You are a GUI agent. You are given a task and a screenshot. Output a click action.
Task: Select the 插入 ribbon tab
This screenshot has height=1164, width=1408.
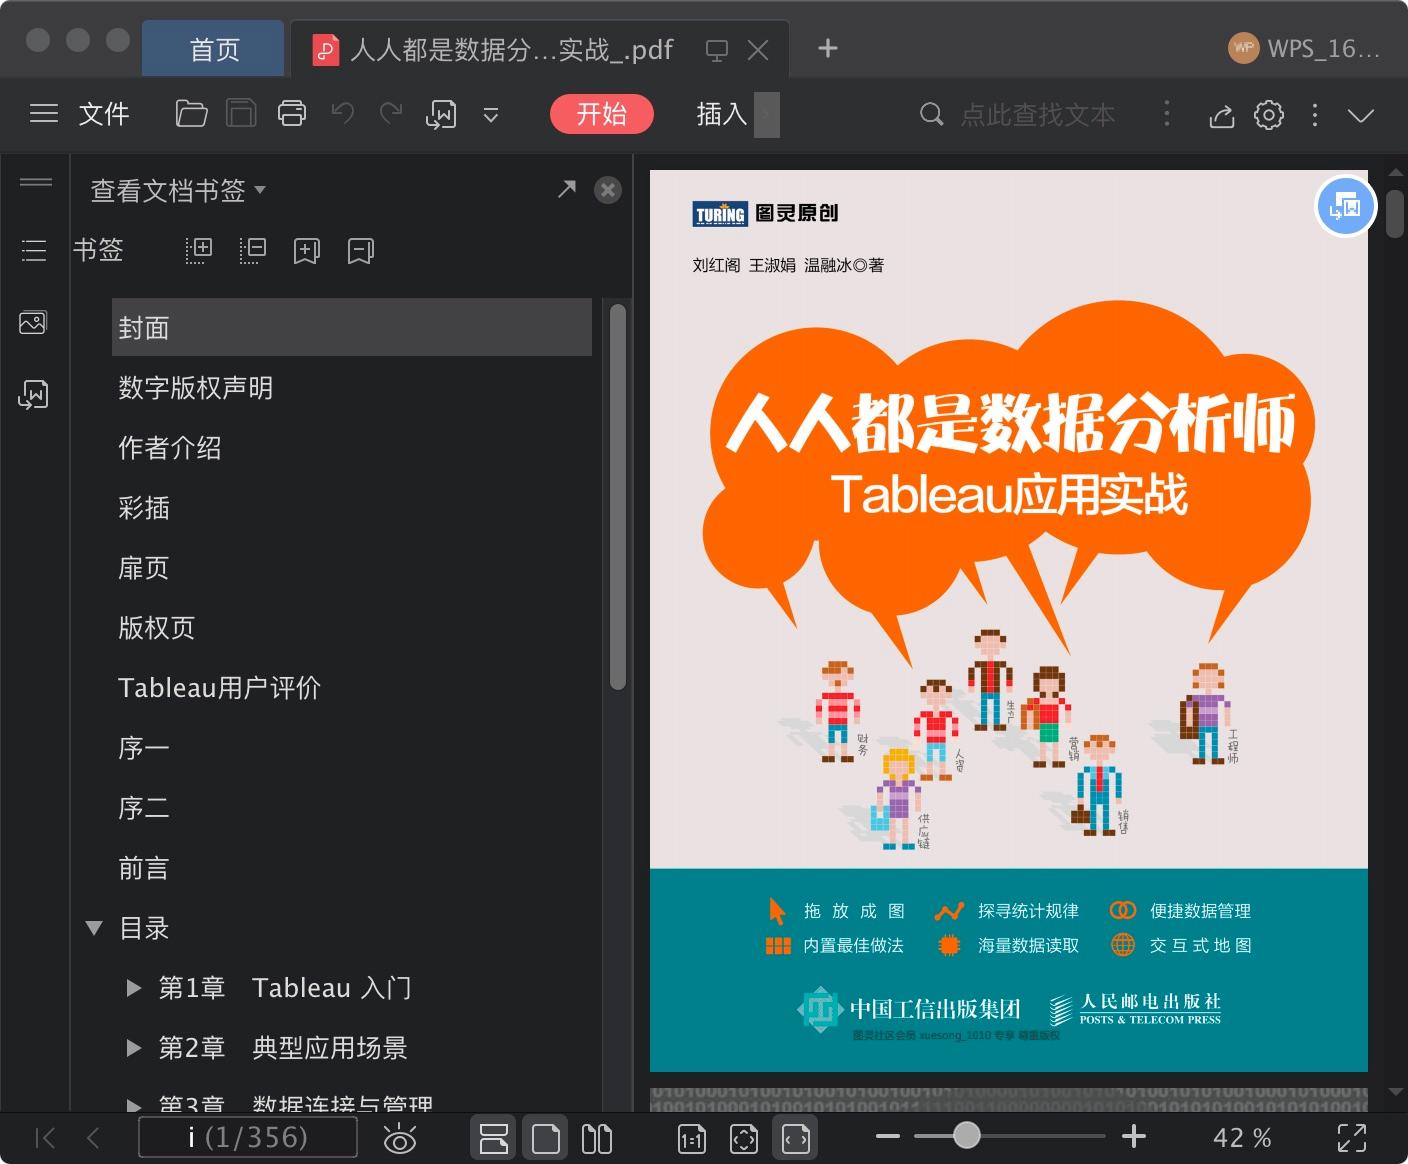(722, 114)
